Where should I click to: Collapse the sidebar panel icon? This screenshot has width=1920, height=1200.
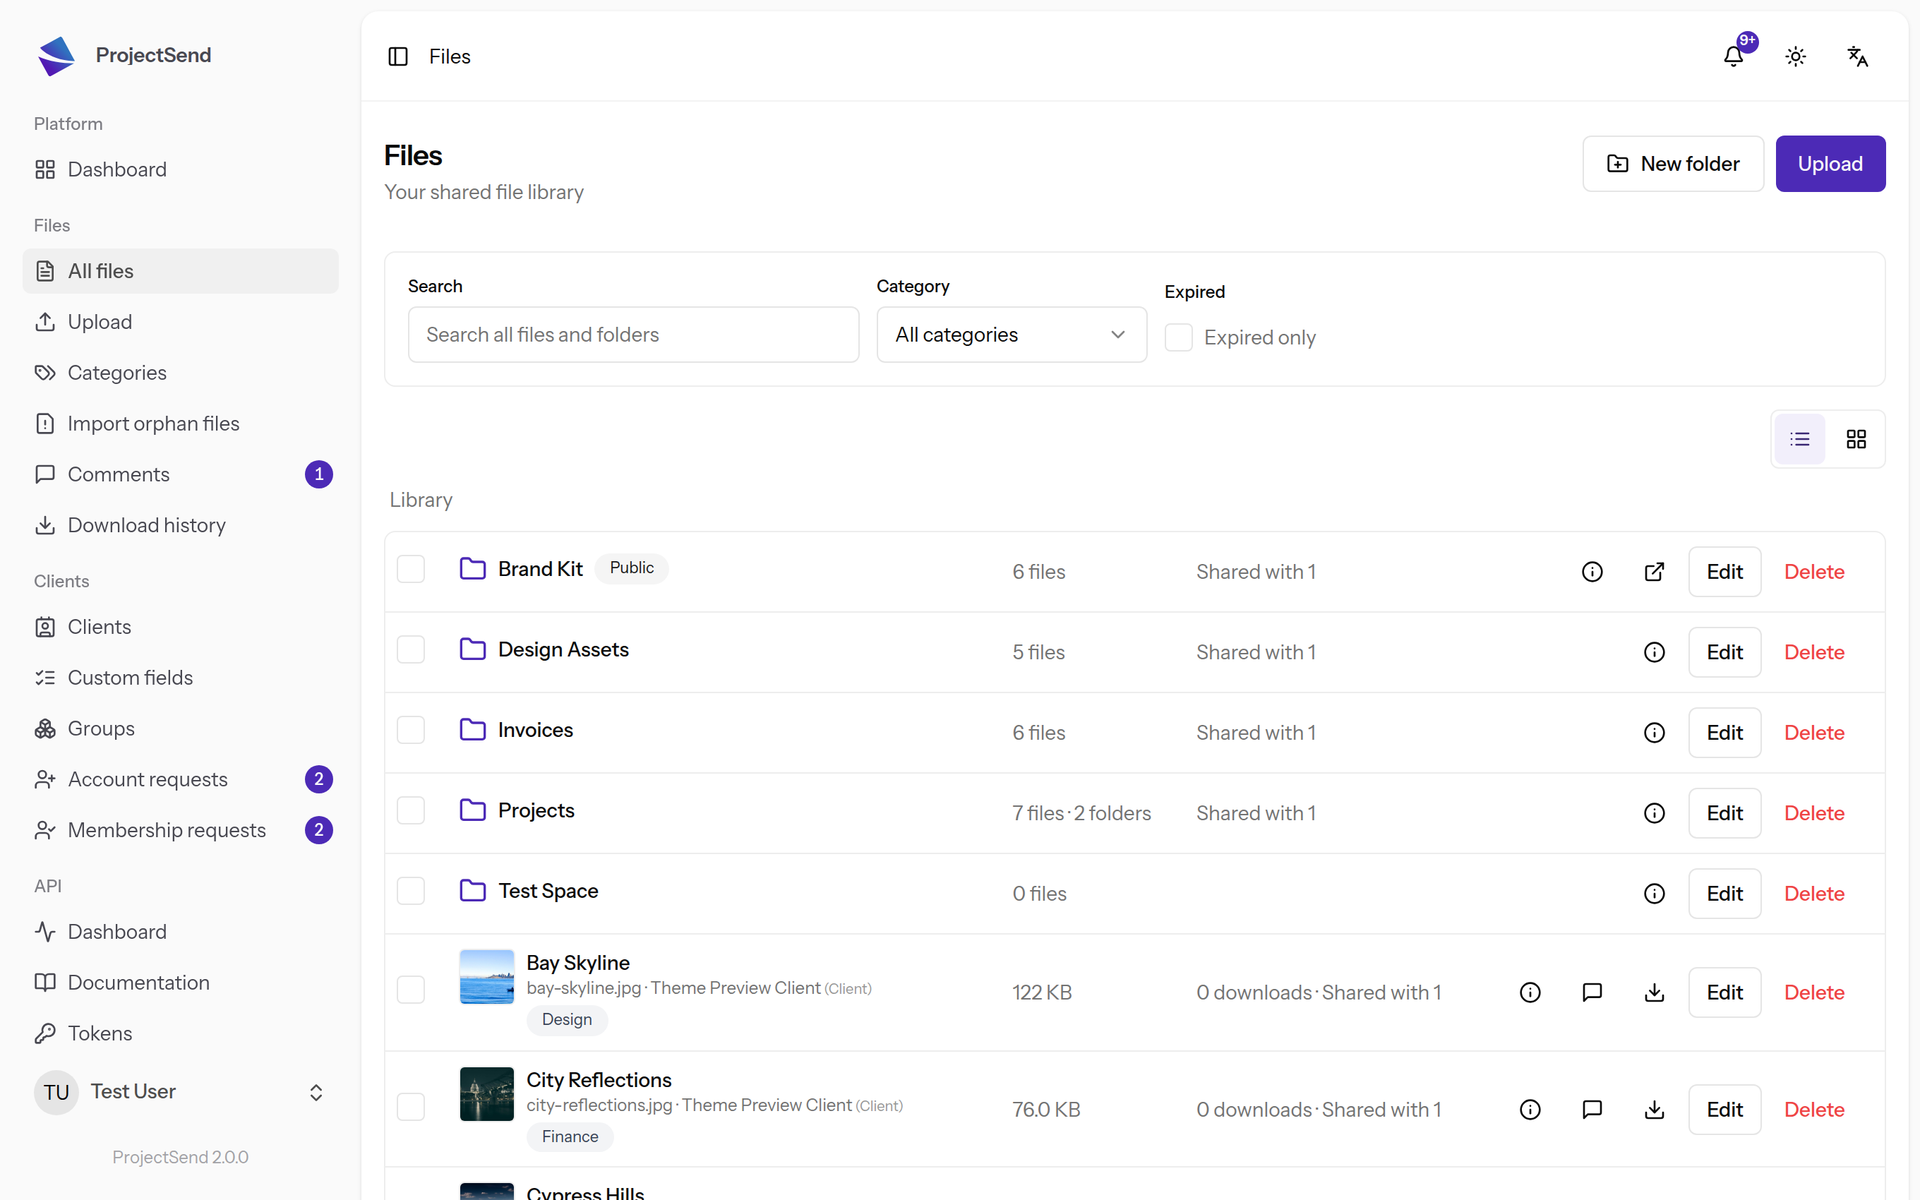(x=398, y=57)
